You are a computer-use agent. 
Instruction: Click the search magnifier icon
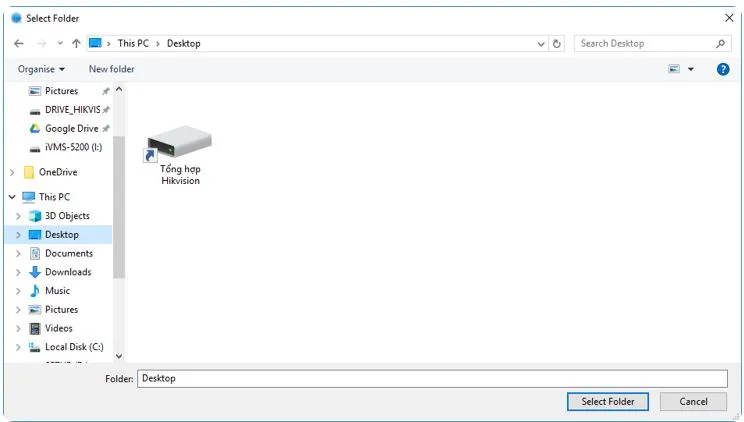[x=721, y=44]
